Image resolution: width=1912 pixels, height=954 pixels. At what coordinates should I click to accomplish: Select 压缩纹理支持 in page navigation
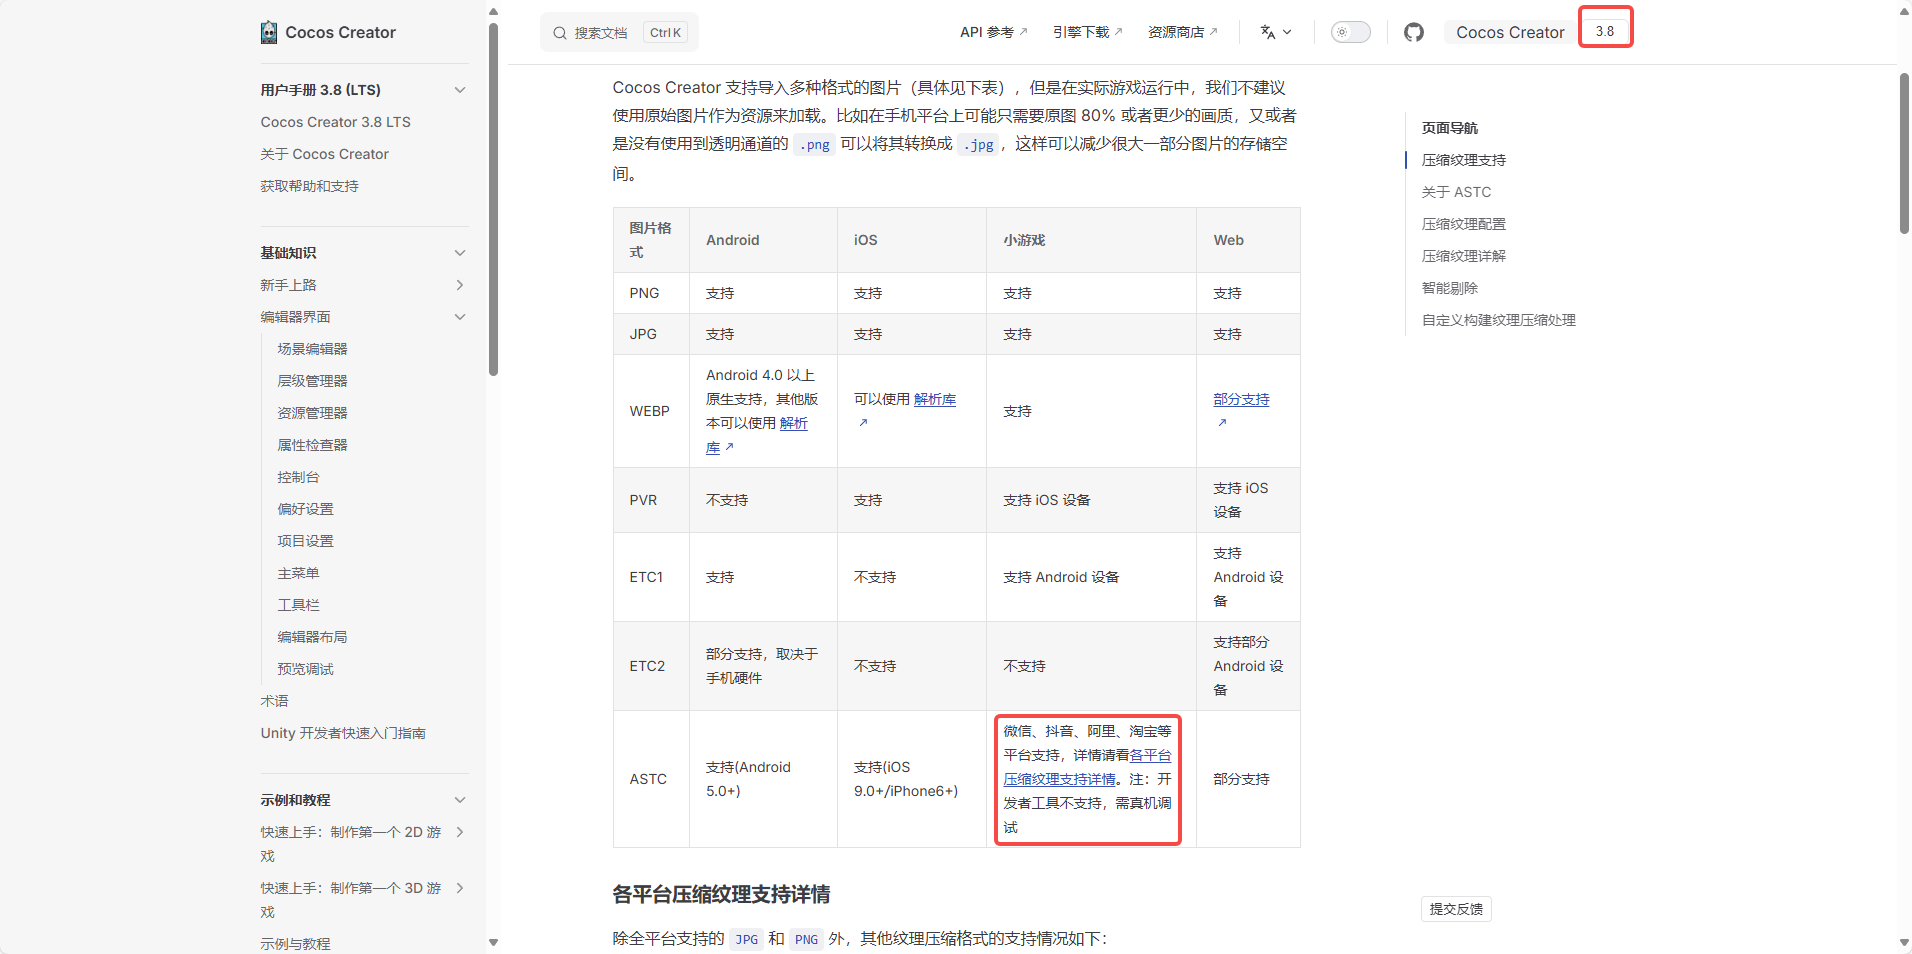click(x=1464, y=160)
